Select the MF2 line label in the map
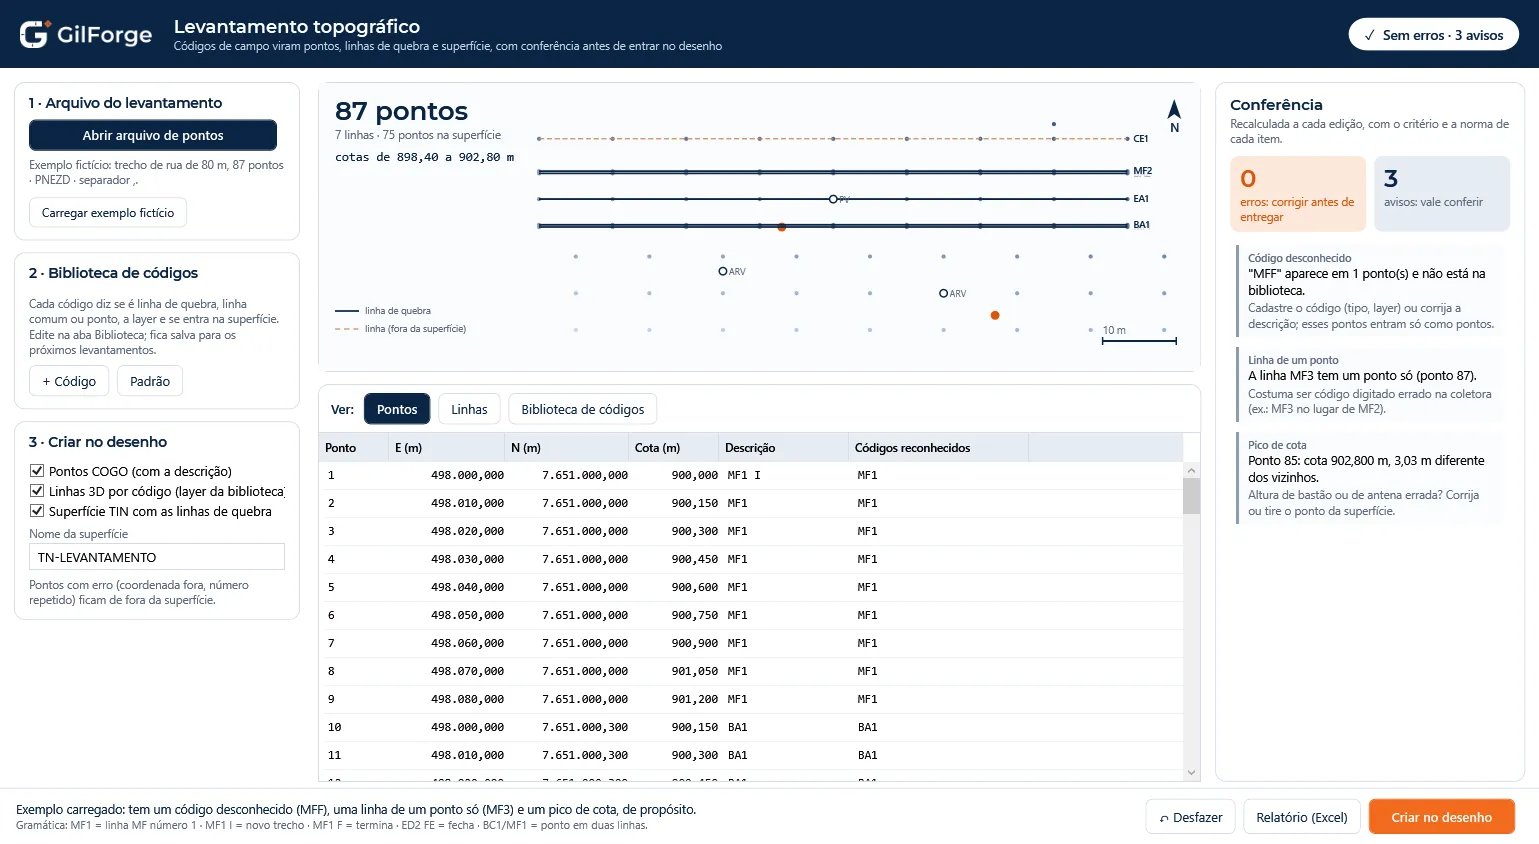Viewport: 1539px width, 844px height. [x=1142, y=171]
